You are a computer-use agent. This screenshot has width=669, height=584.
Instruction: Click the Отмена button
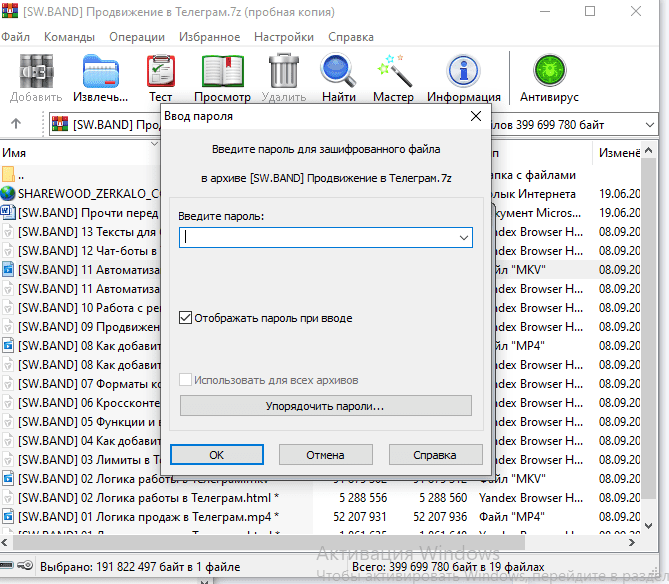[325, 454]
